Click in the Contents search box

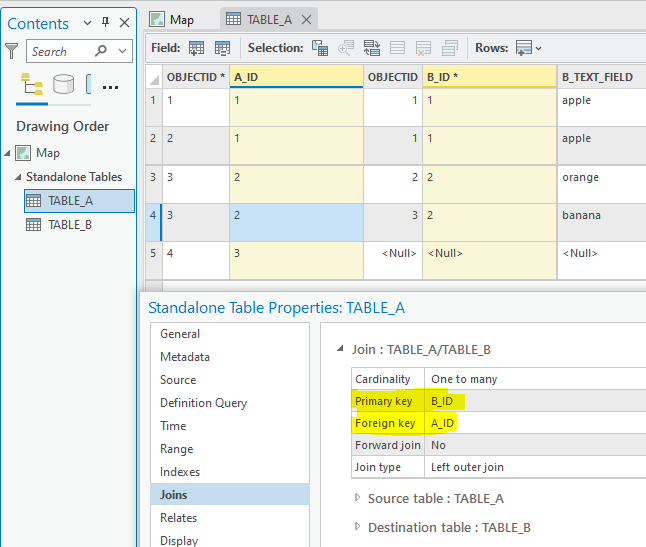(60, 51)
